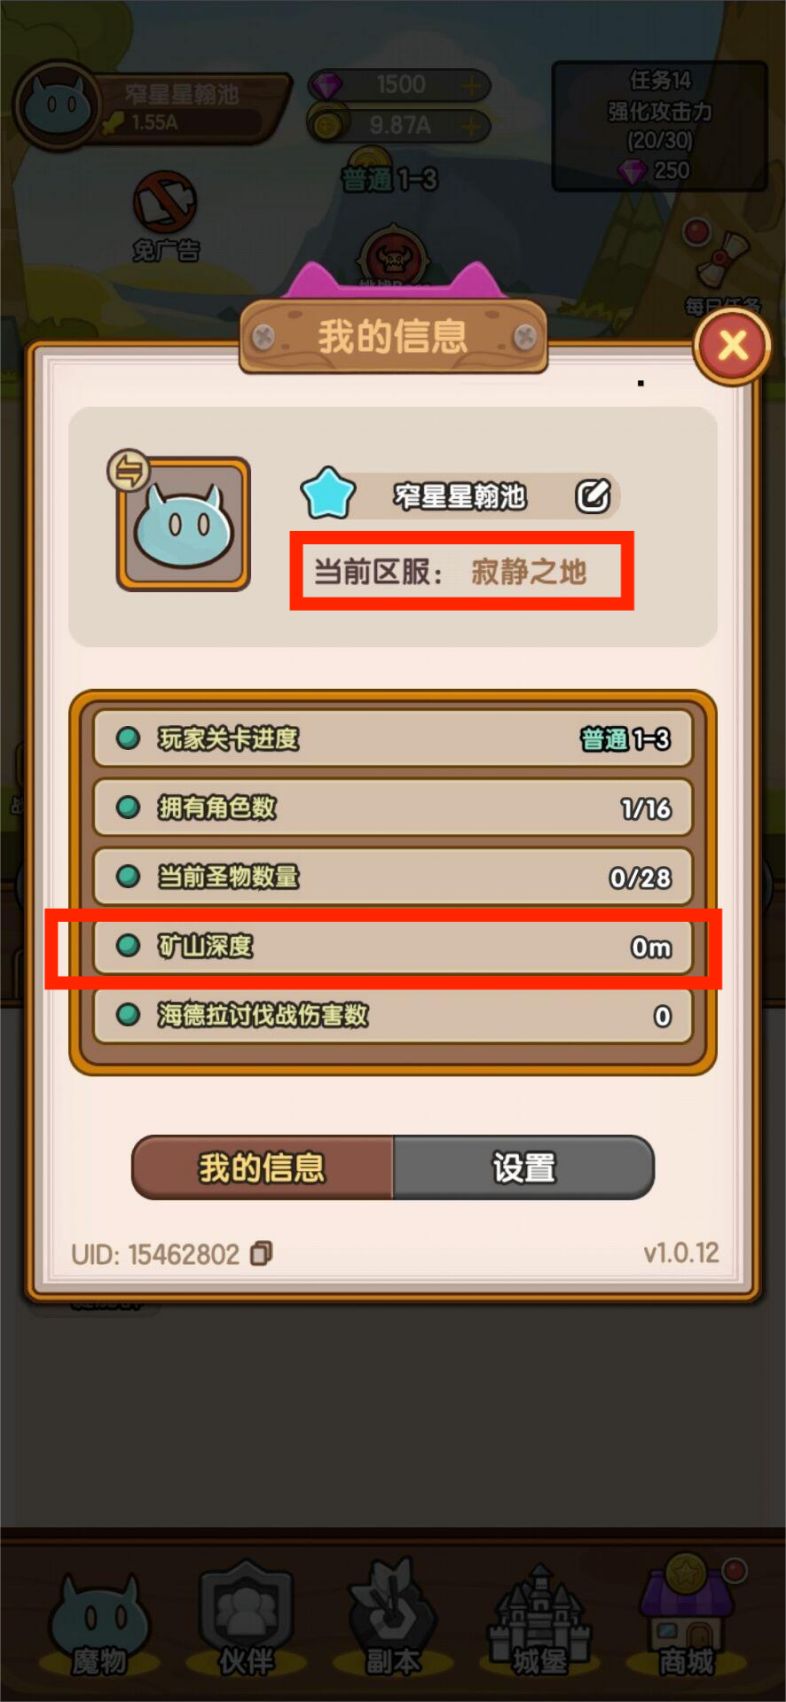Viewport: 786px width, 1702px height.
Task: Tap the player avatar portrait image
Action: pos(184,523)
